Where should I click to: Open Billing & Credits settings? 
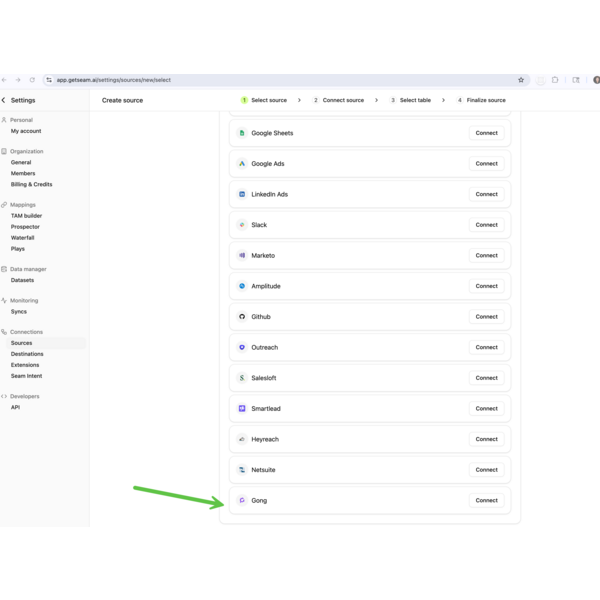coord(31,184)
